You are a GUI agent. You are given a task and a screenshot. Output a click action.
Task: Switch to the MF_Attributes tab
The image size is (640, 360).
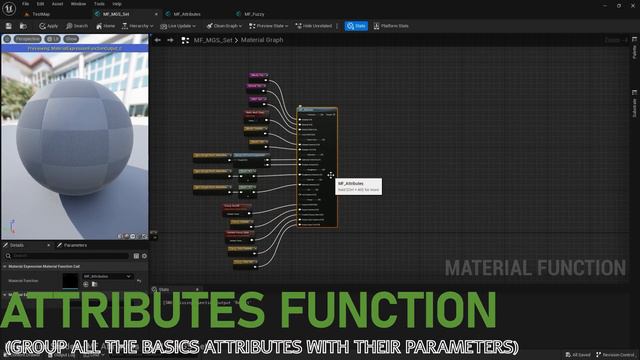pos(187,14)
